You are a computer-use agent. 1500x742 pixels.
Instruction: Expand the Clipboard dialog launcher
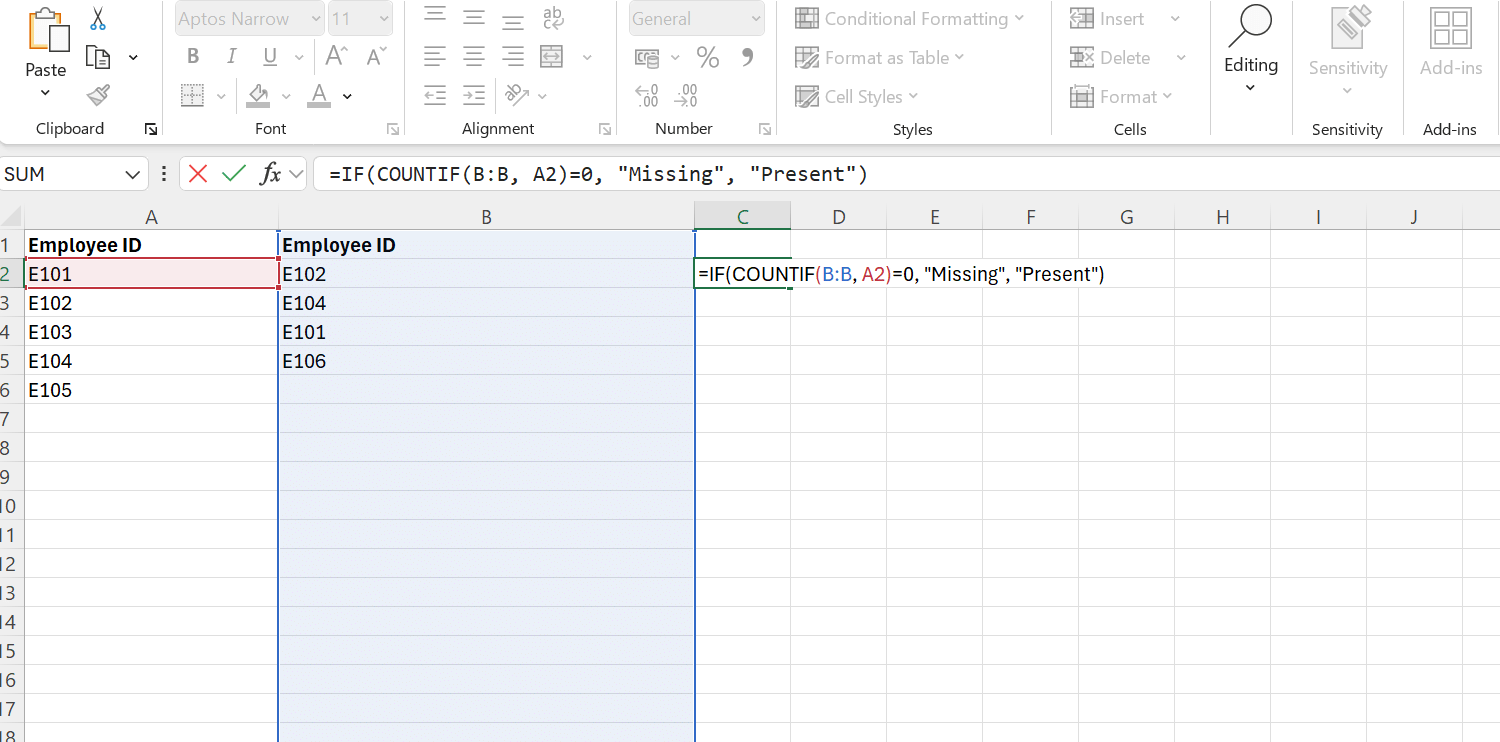[152, 129]
